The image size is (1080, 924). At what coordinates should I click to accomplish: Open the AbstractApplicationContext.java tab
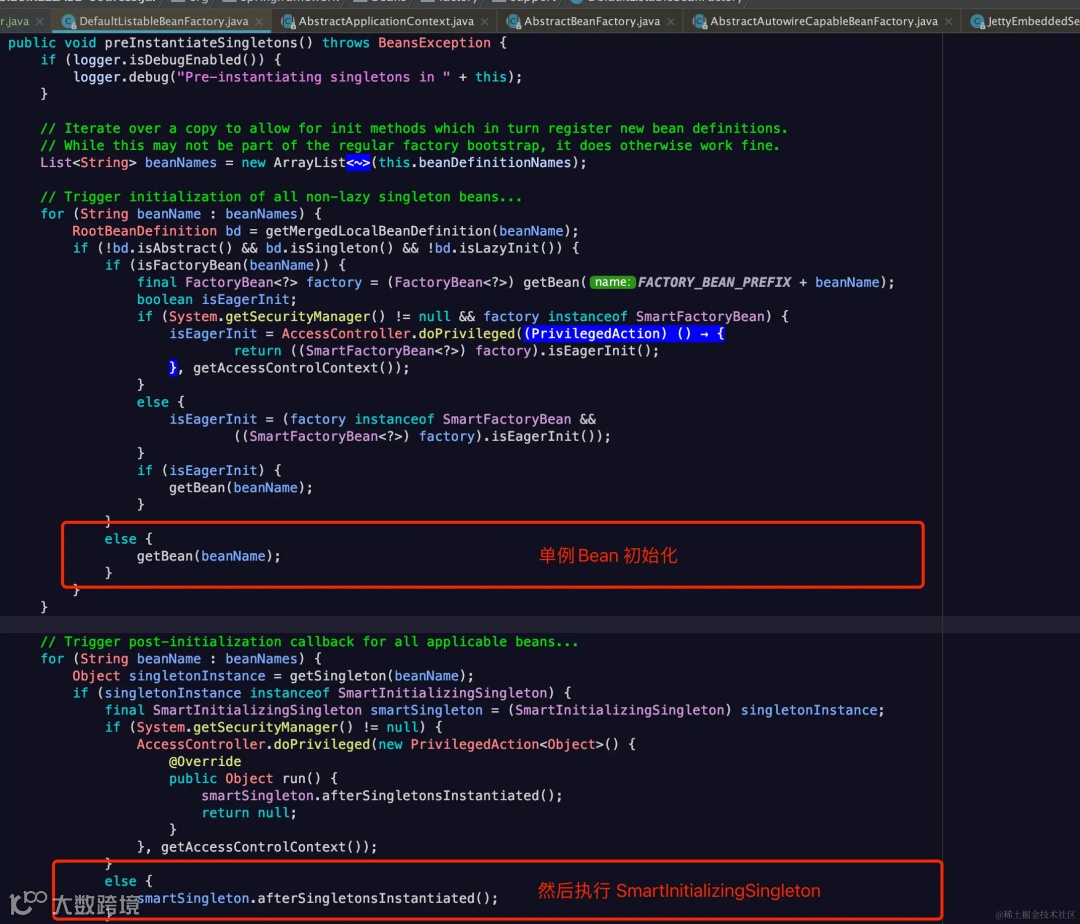pyautogui.click(x=386, y=21)
